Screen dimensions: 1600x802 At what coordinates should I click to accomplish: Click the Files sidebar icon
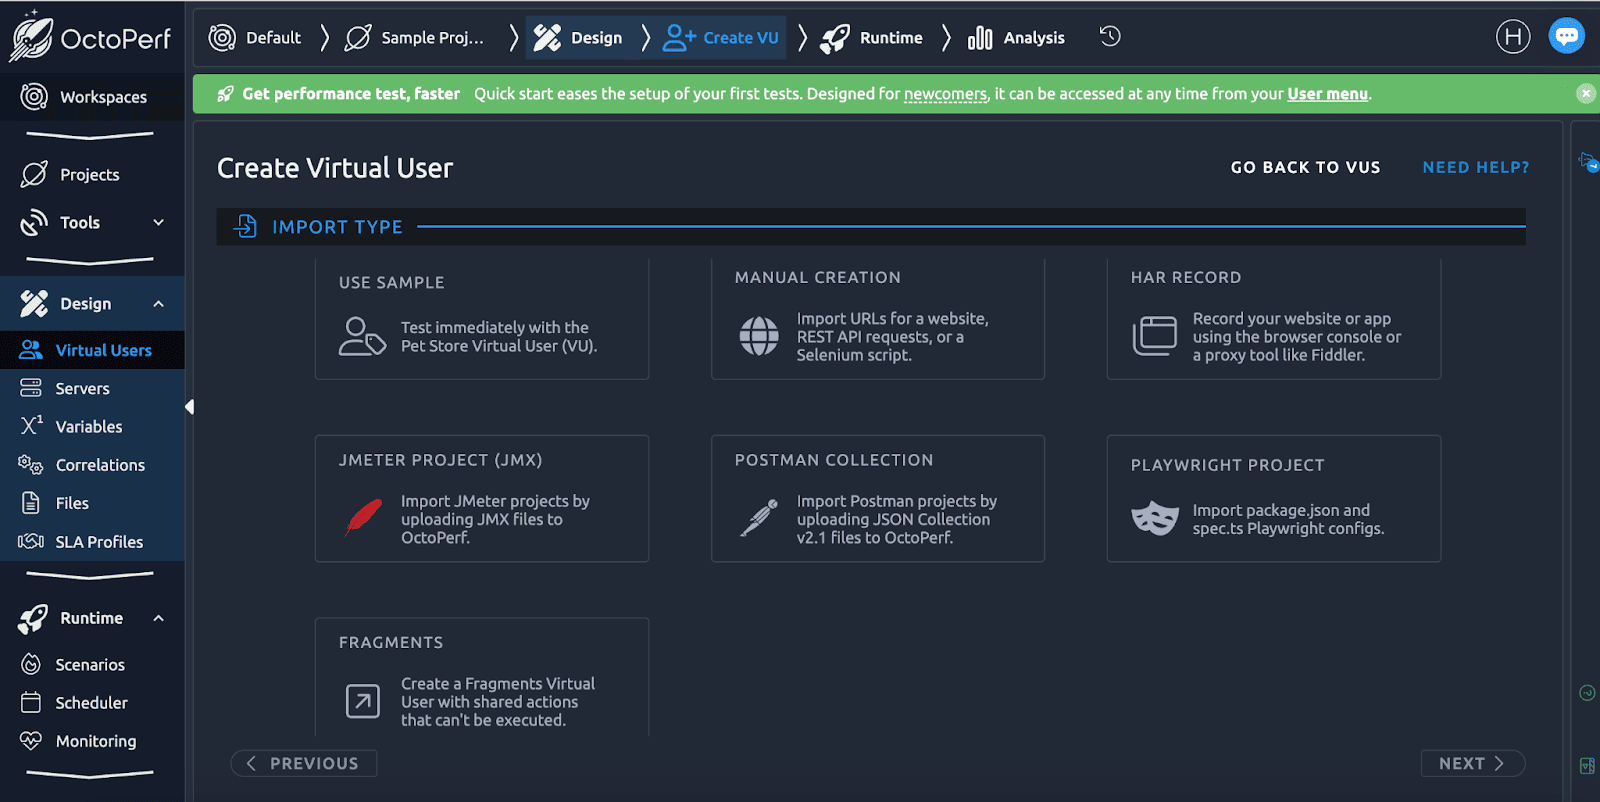click(x=31, y=503)
